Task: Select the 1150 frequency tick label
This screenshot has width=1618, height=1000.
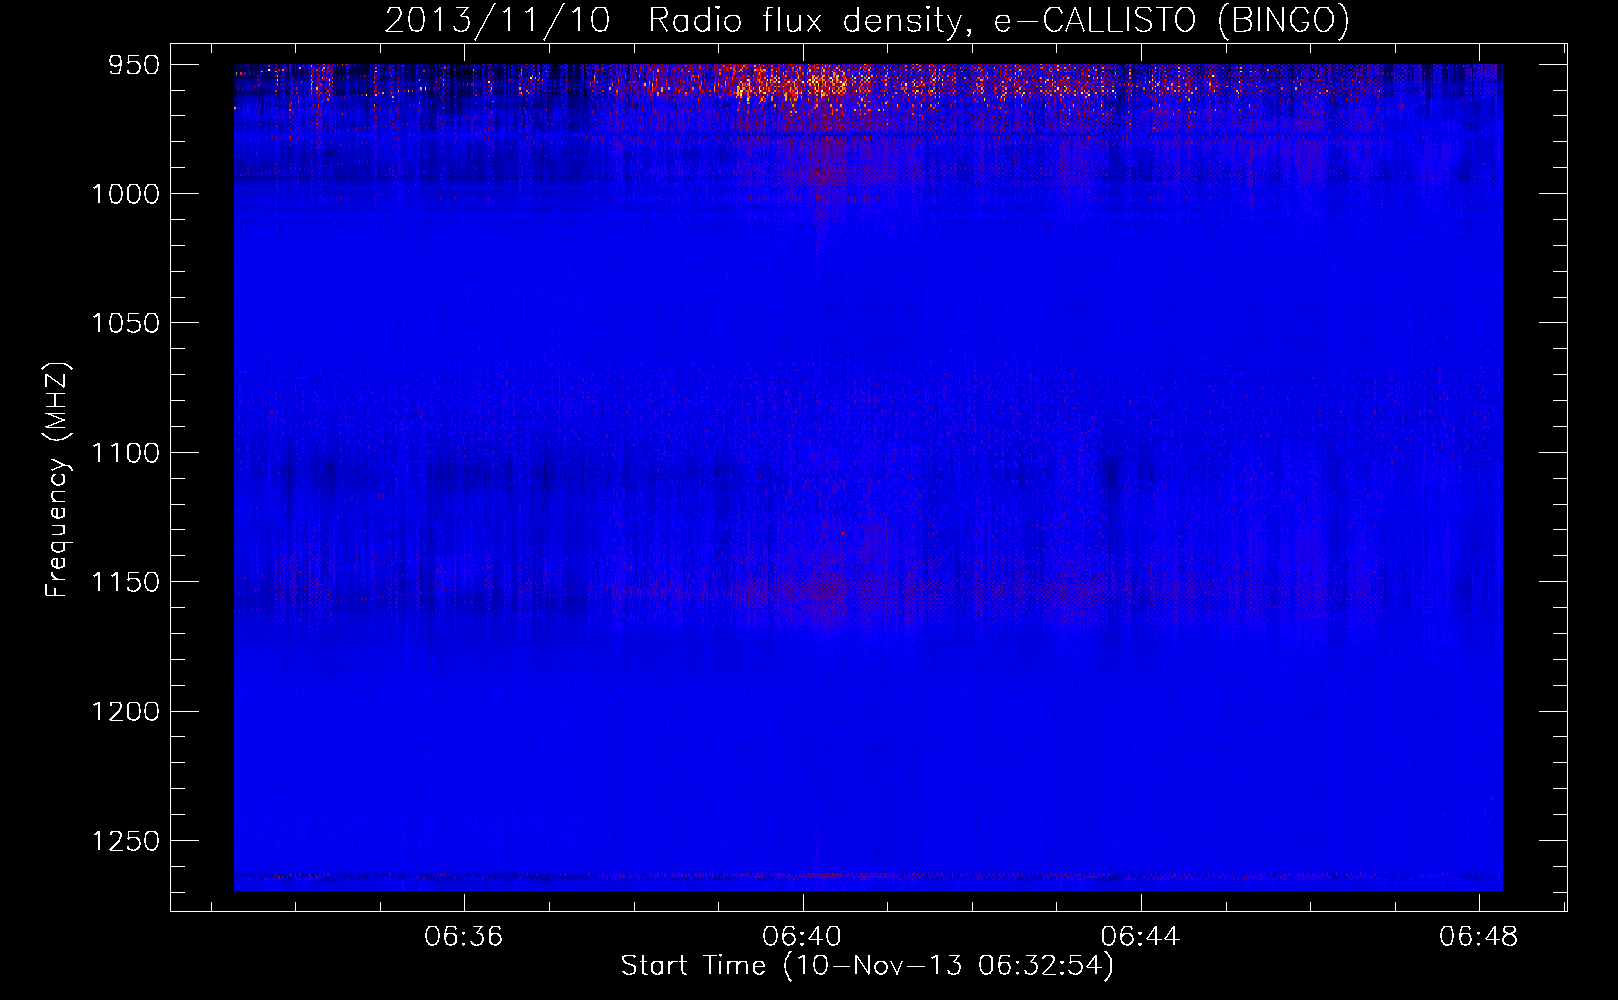Action: (x=125, y=582)
